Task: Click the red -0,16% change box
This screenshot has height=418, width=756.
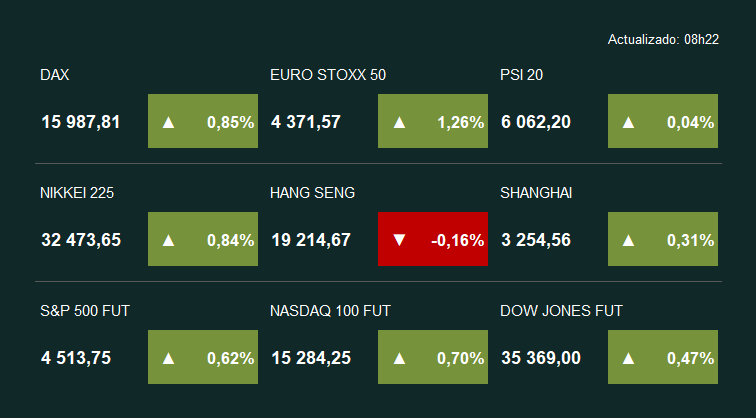Action: pos(433,240)
